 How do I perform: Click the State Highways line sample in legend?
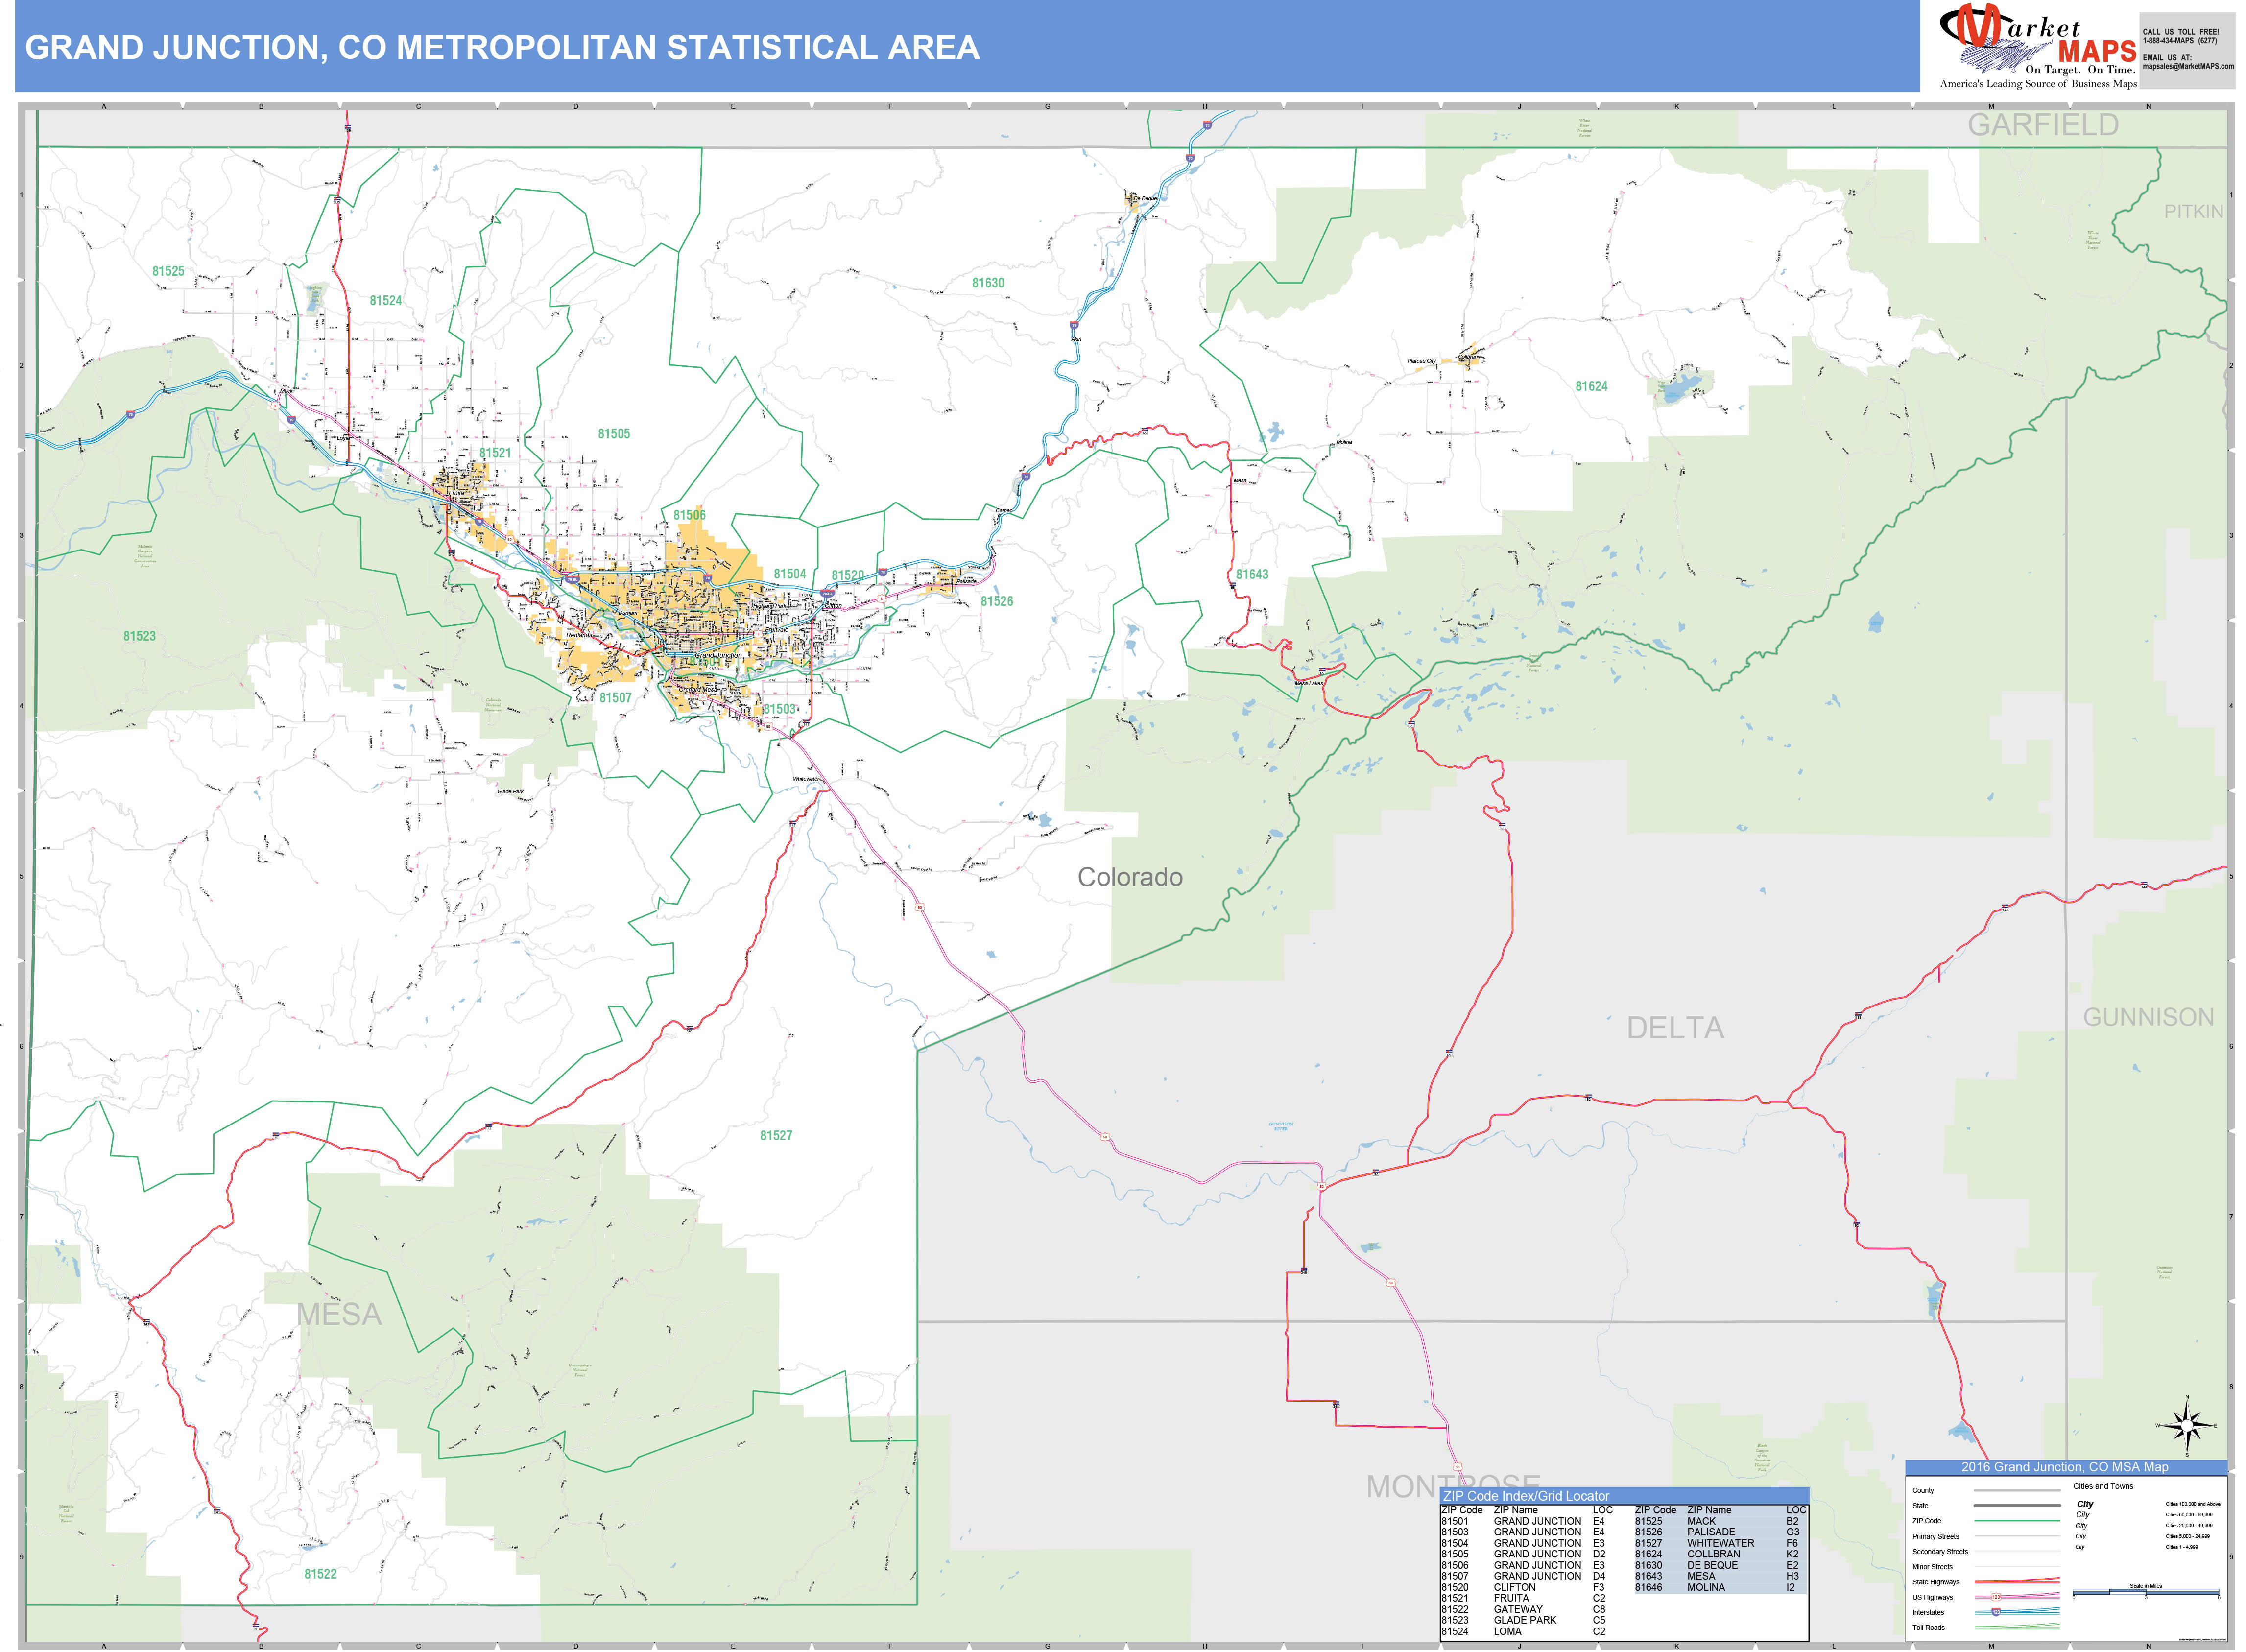pos(2017,1582)
